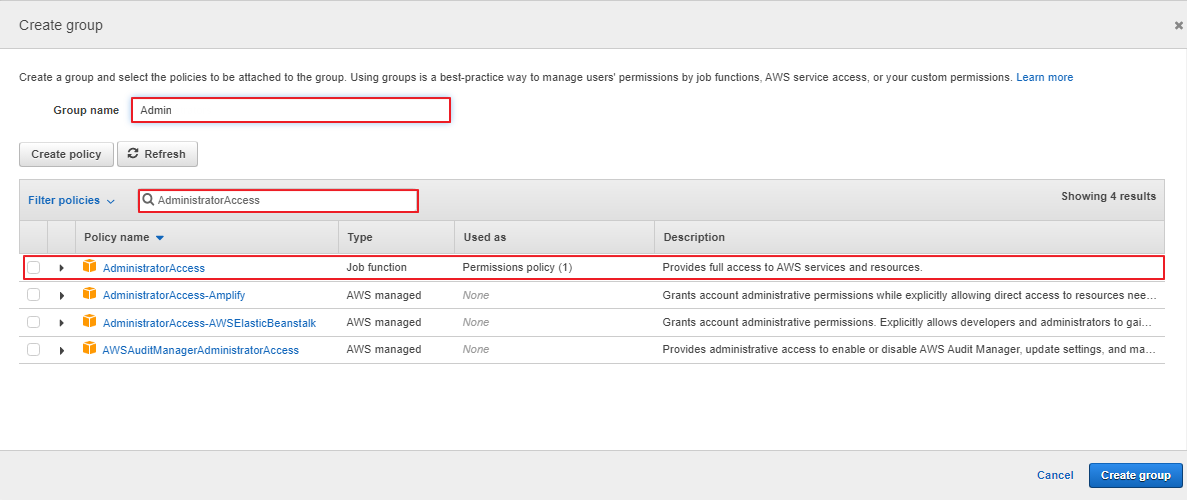Click the policy search field with AdministratorAccess
1187x500 pixels.
279,201
